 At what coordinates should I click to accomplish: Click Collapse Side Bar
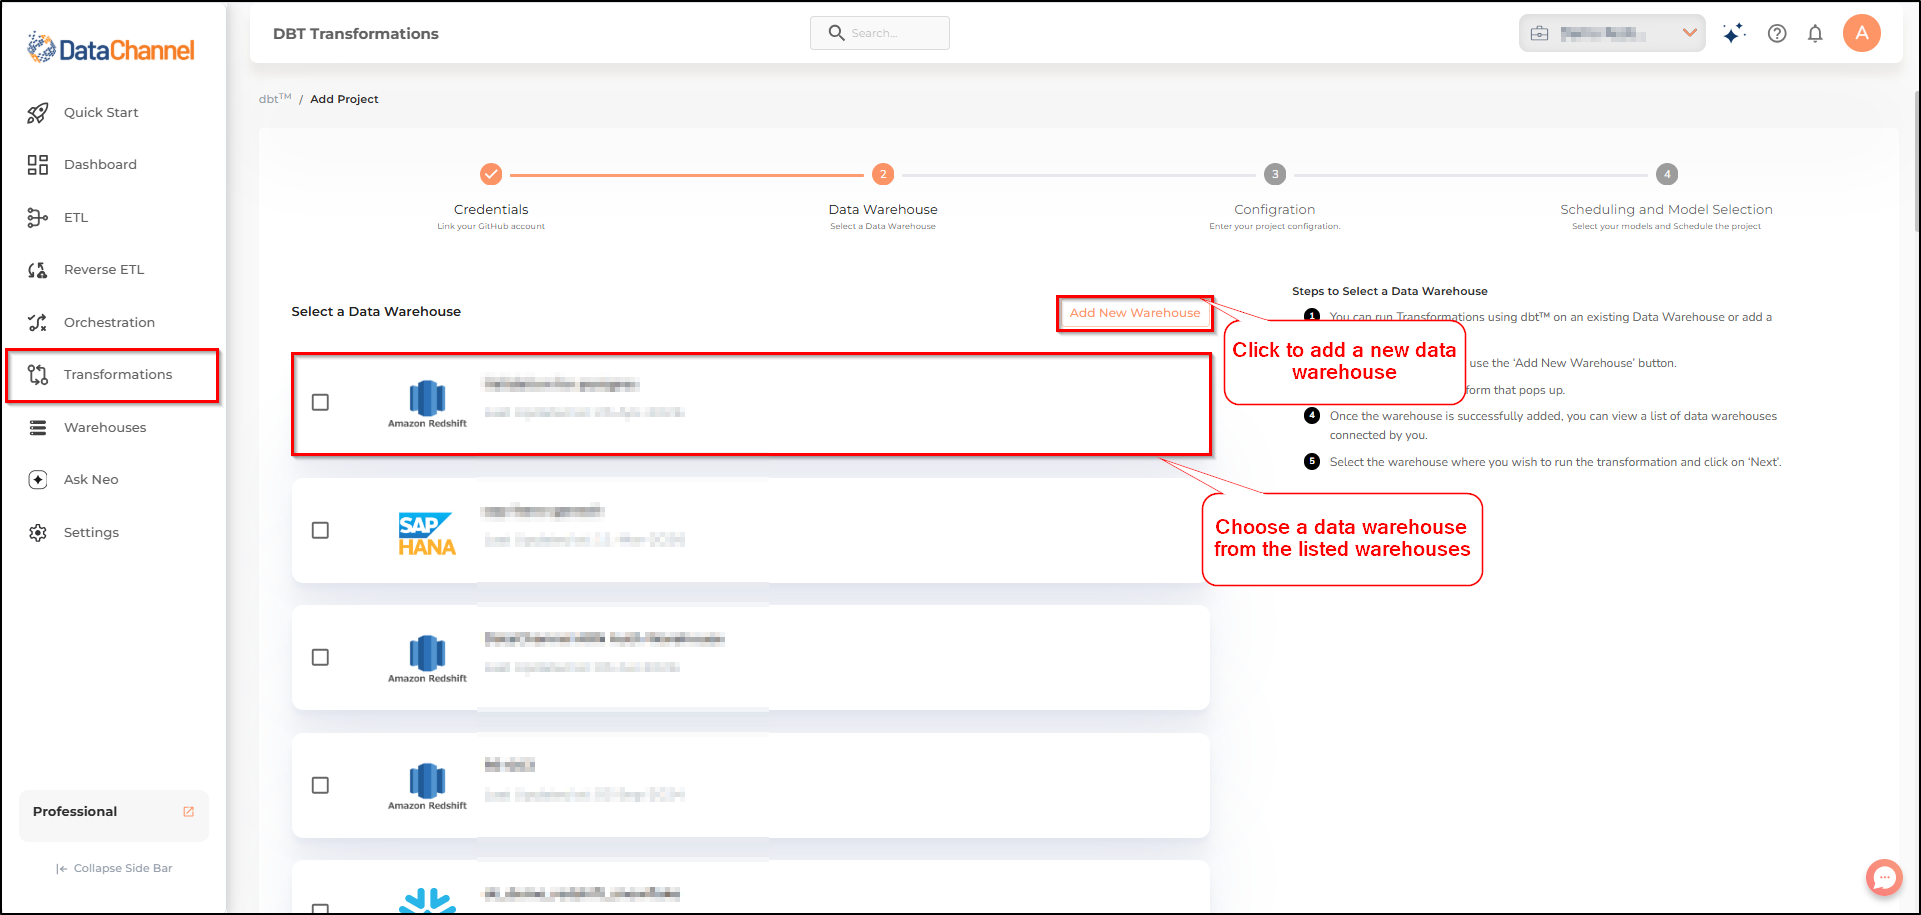[114, 868]
